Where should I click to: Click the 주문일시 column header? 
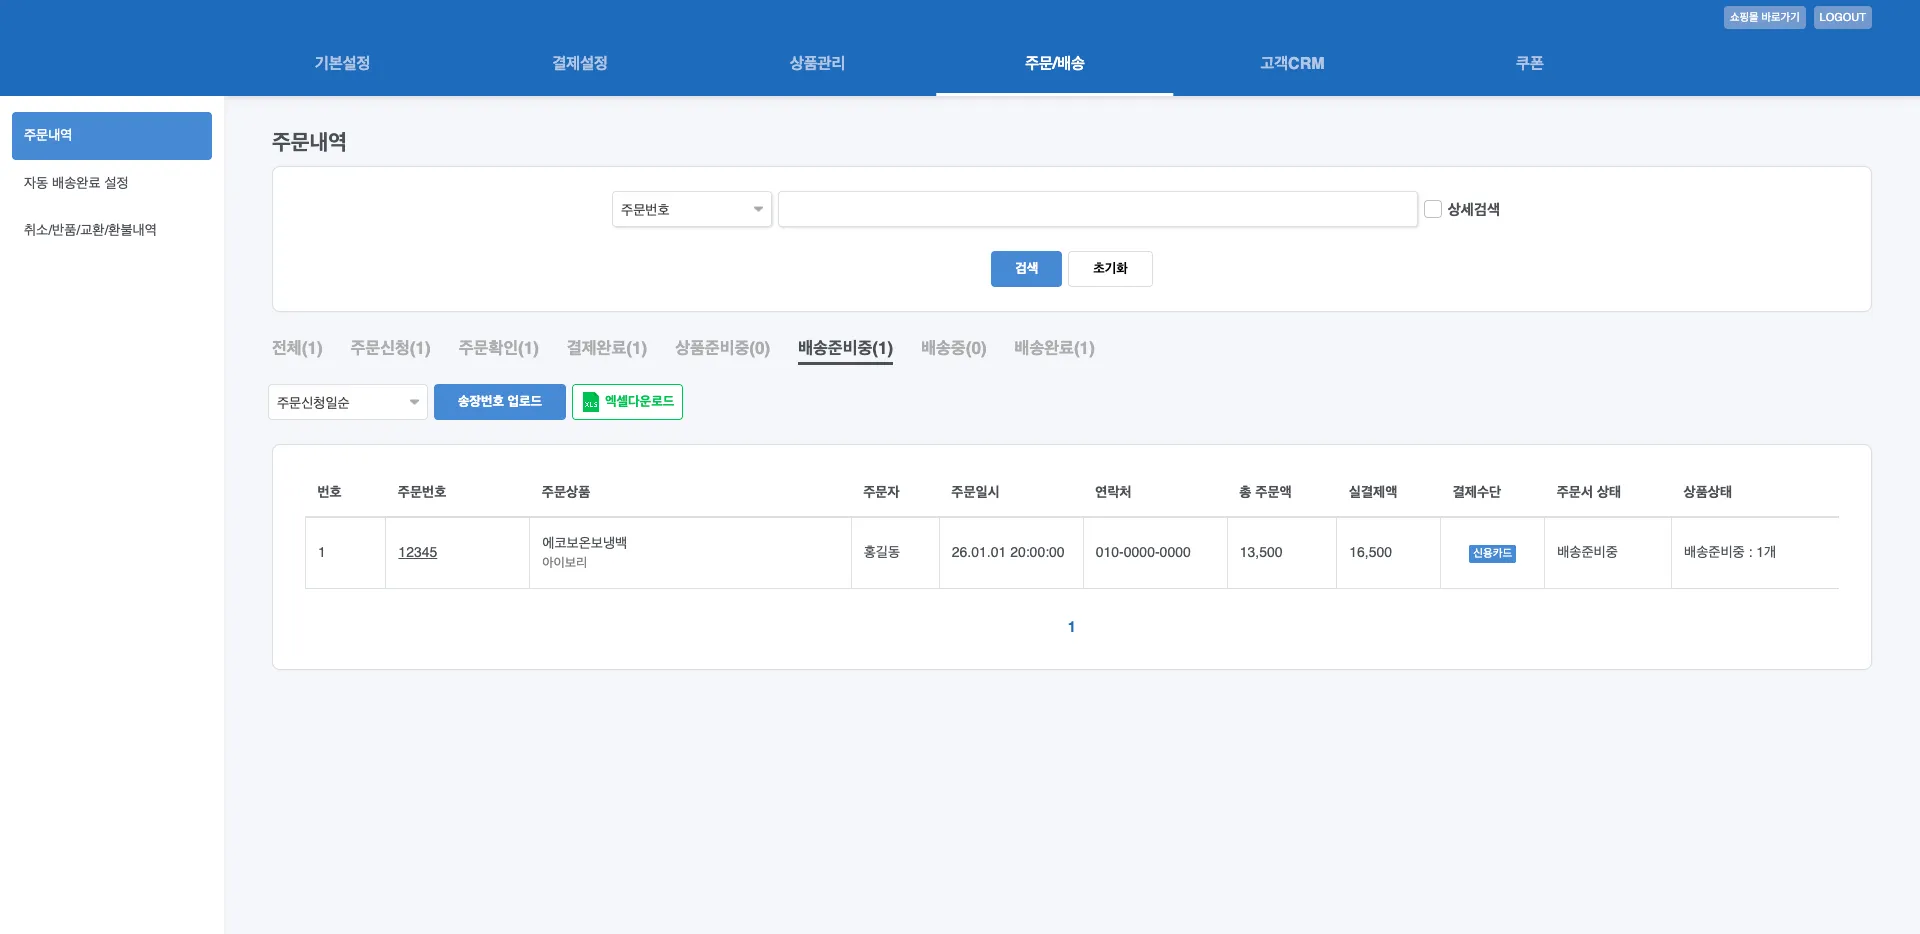[x=975, y=492]
